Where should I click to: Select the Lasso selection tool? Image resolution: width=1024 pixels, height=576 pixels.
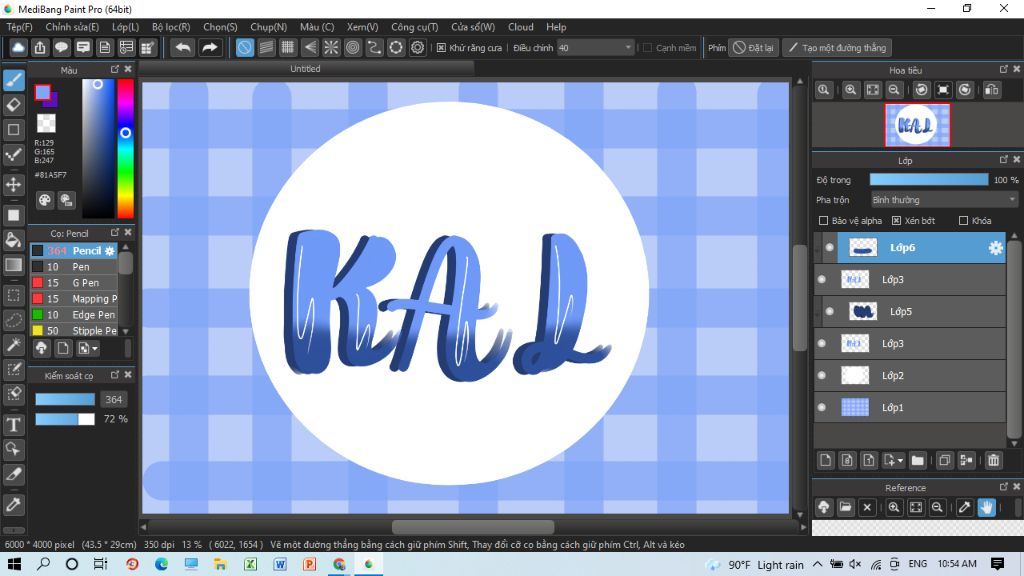coord(14,320)
